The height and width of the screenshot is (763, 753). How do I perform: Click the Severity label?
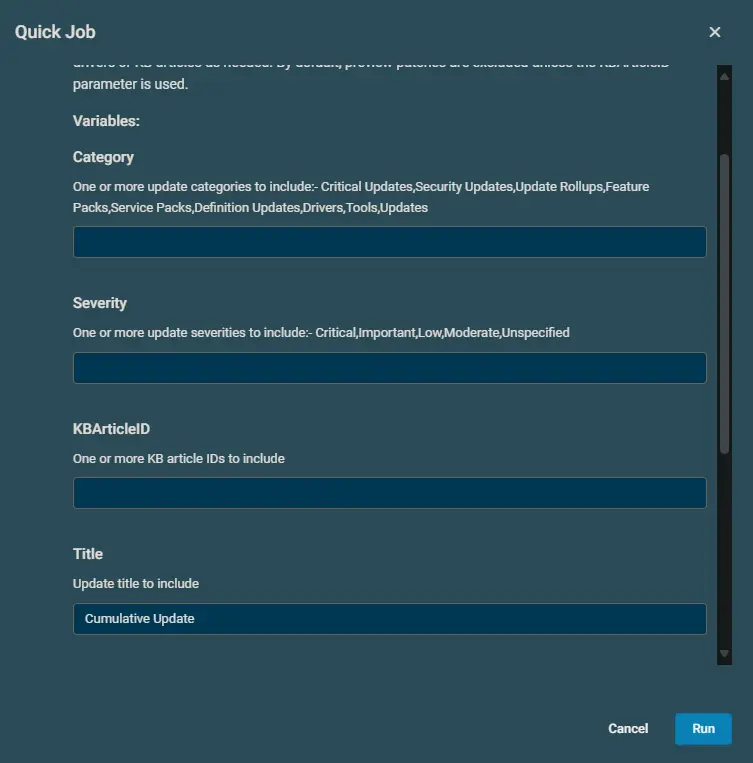click(100, 303)
